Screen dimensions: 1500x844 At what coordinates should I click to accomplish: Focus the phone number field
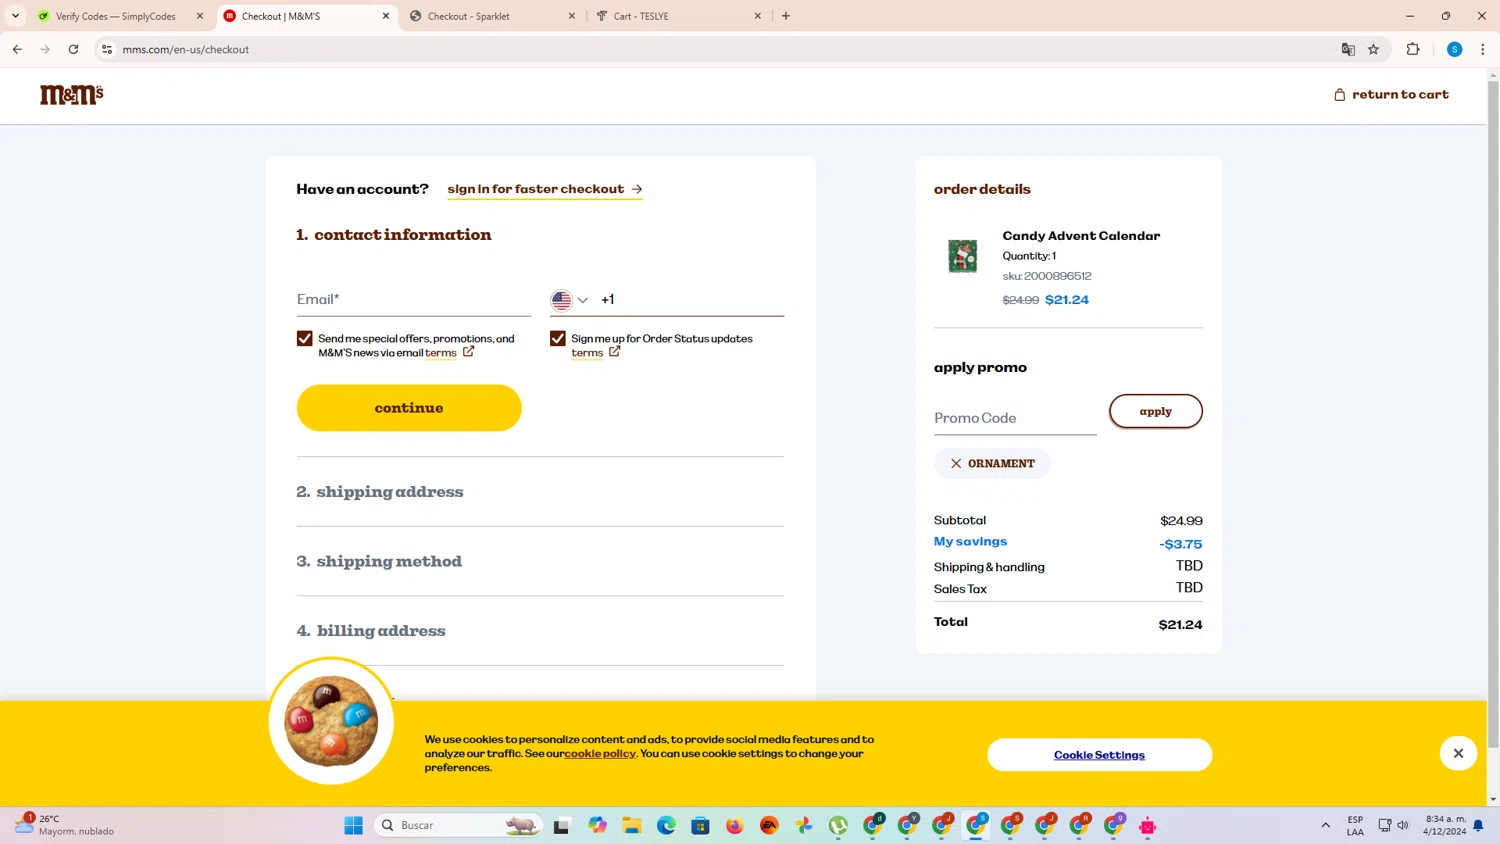(691, 300)
